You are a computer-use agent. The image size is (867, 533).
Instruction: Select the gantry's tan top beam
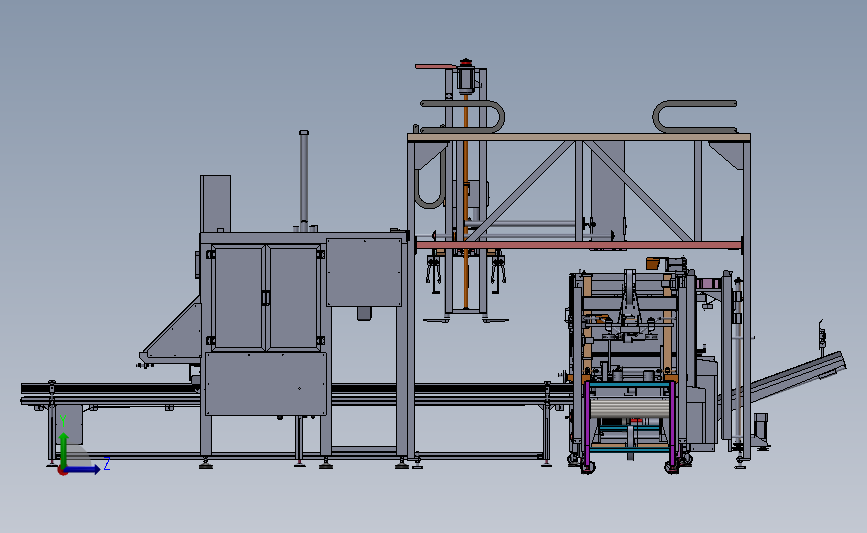tap(578, 137)
